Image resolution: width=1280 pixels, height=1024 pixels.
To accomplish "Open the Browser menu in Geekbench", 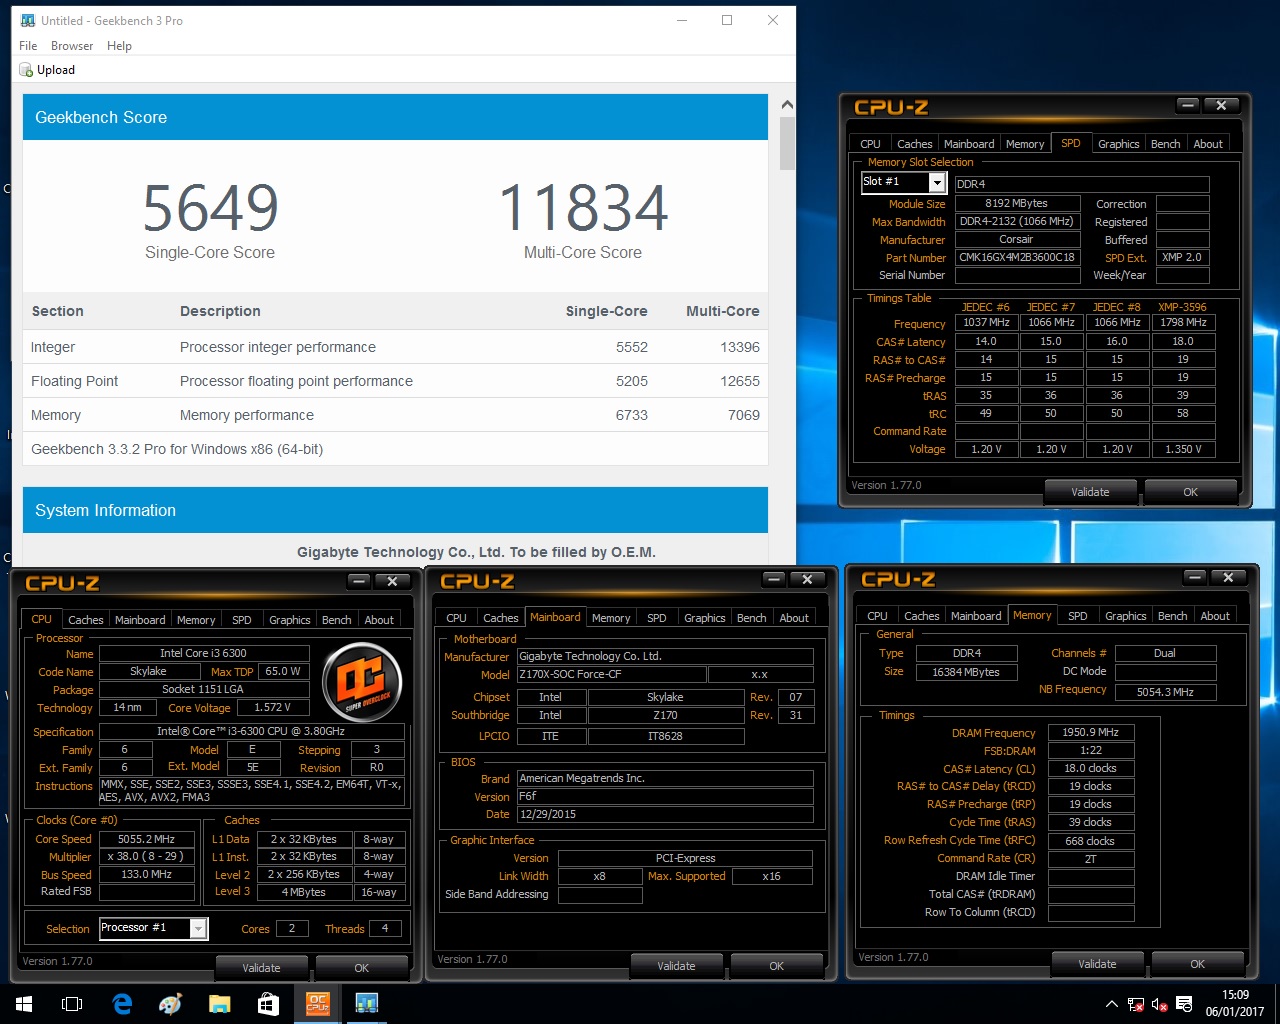I will 72,46.
